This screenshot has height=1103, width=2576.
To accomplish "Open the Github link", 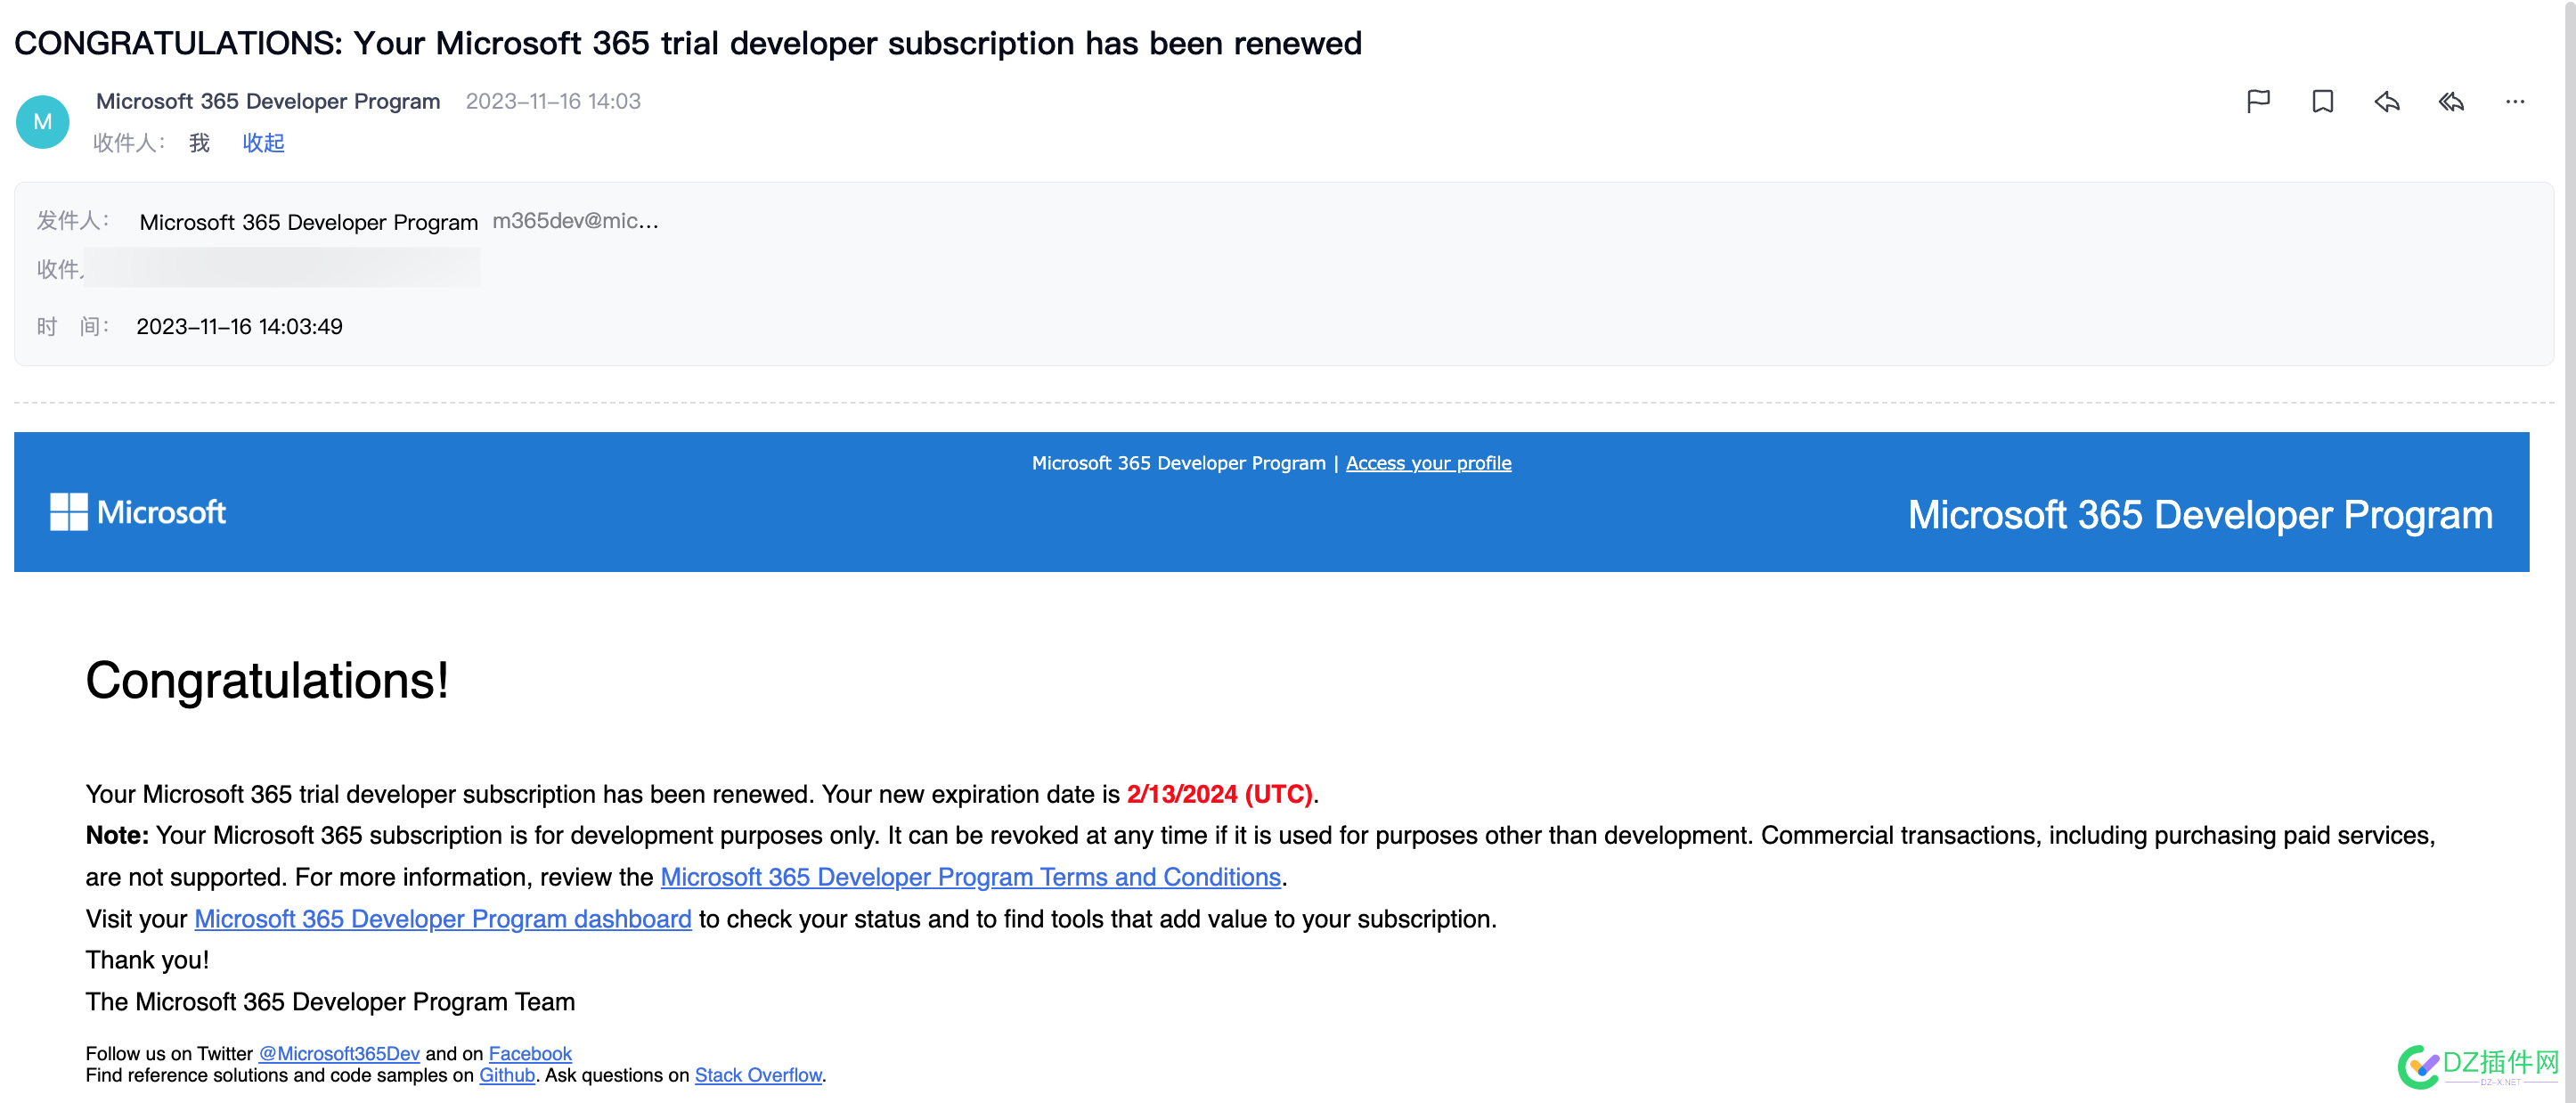I will [x=507, y=1075].
